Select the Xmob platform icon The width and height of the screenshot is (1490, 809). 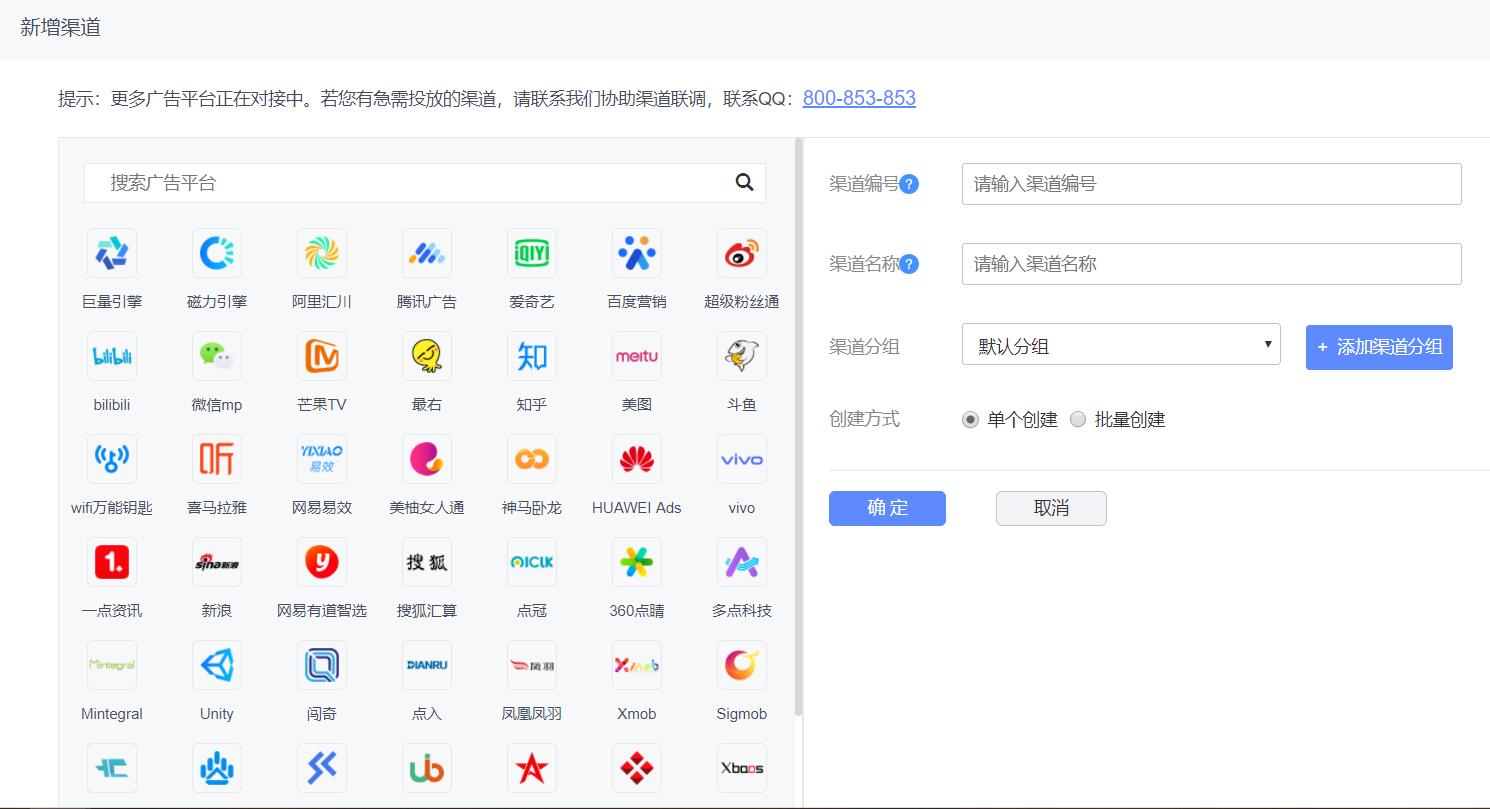tap(637, 665)
